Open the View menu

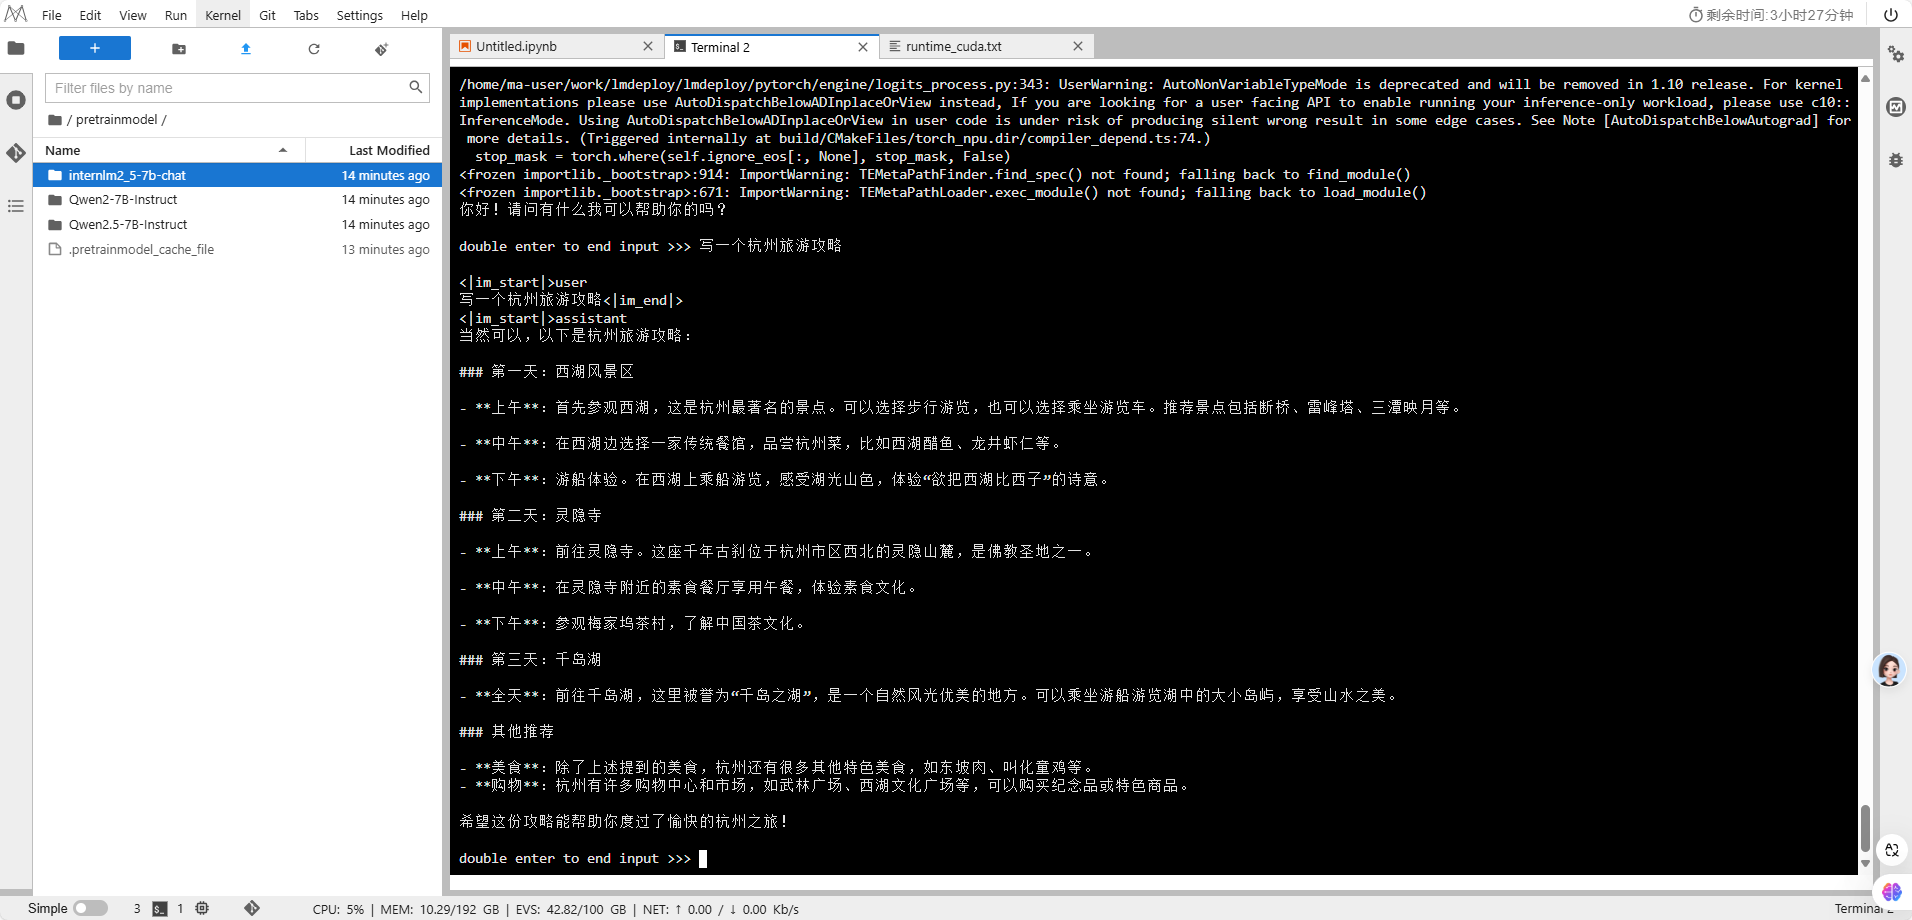tap(133, 15)
